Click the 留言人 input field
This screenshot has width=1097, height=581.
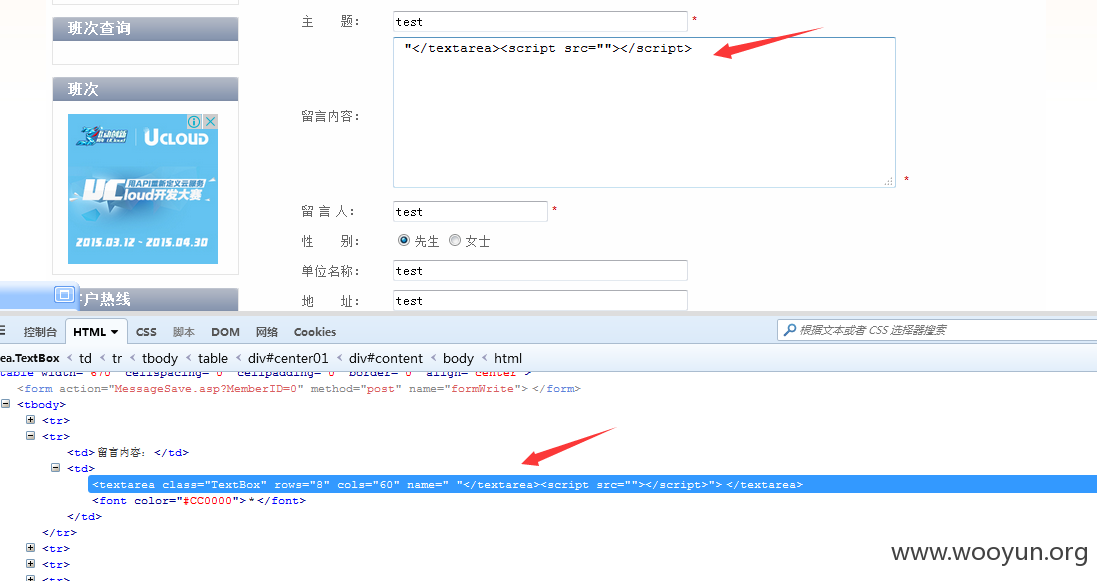[470, 211]
